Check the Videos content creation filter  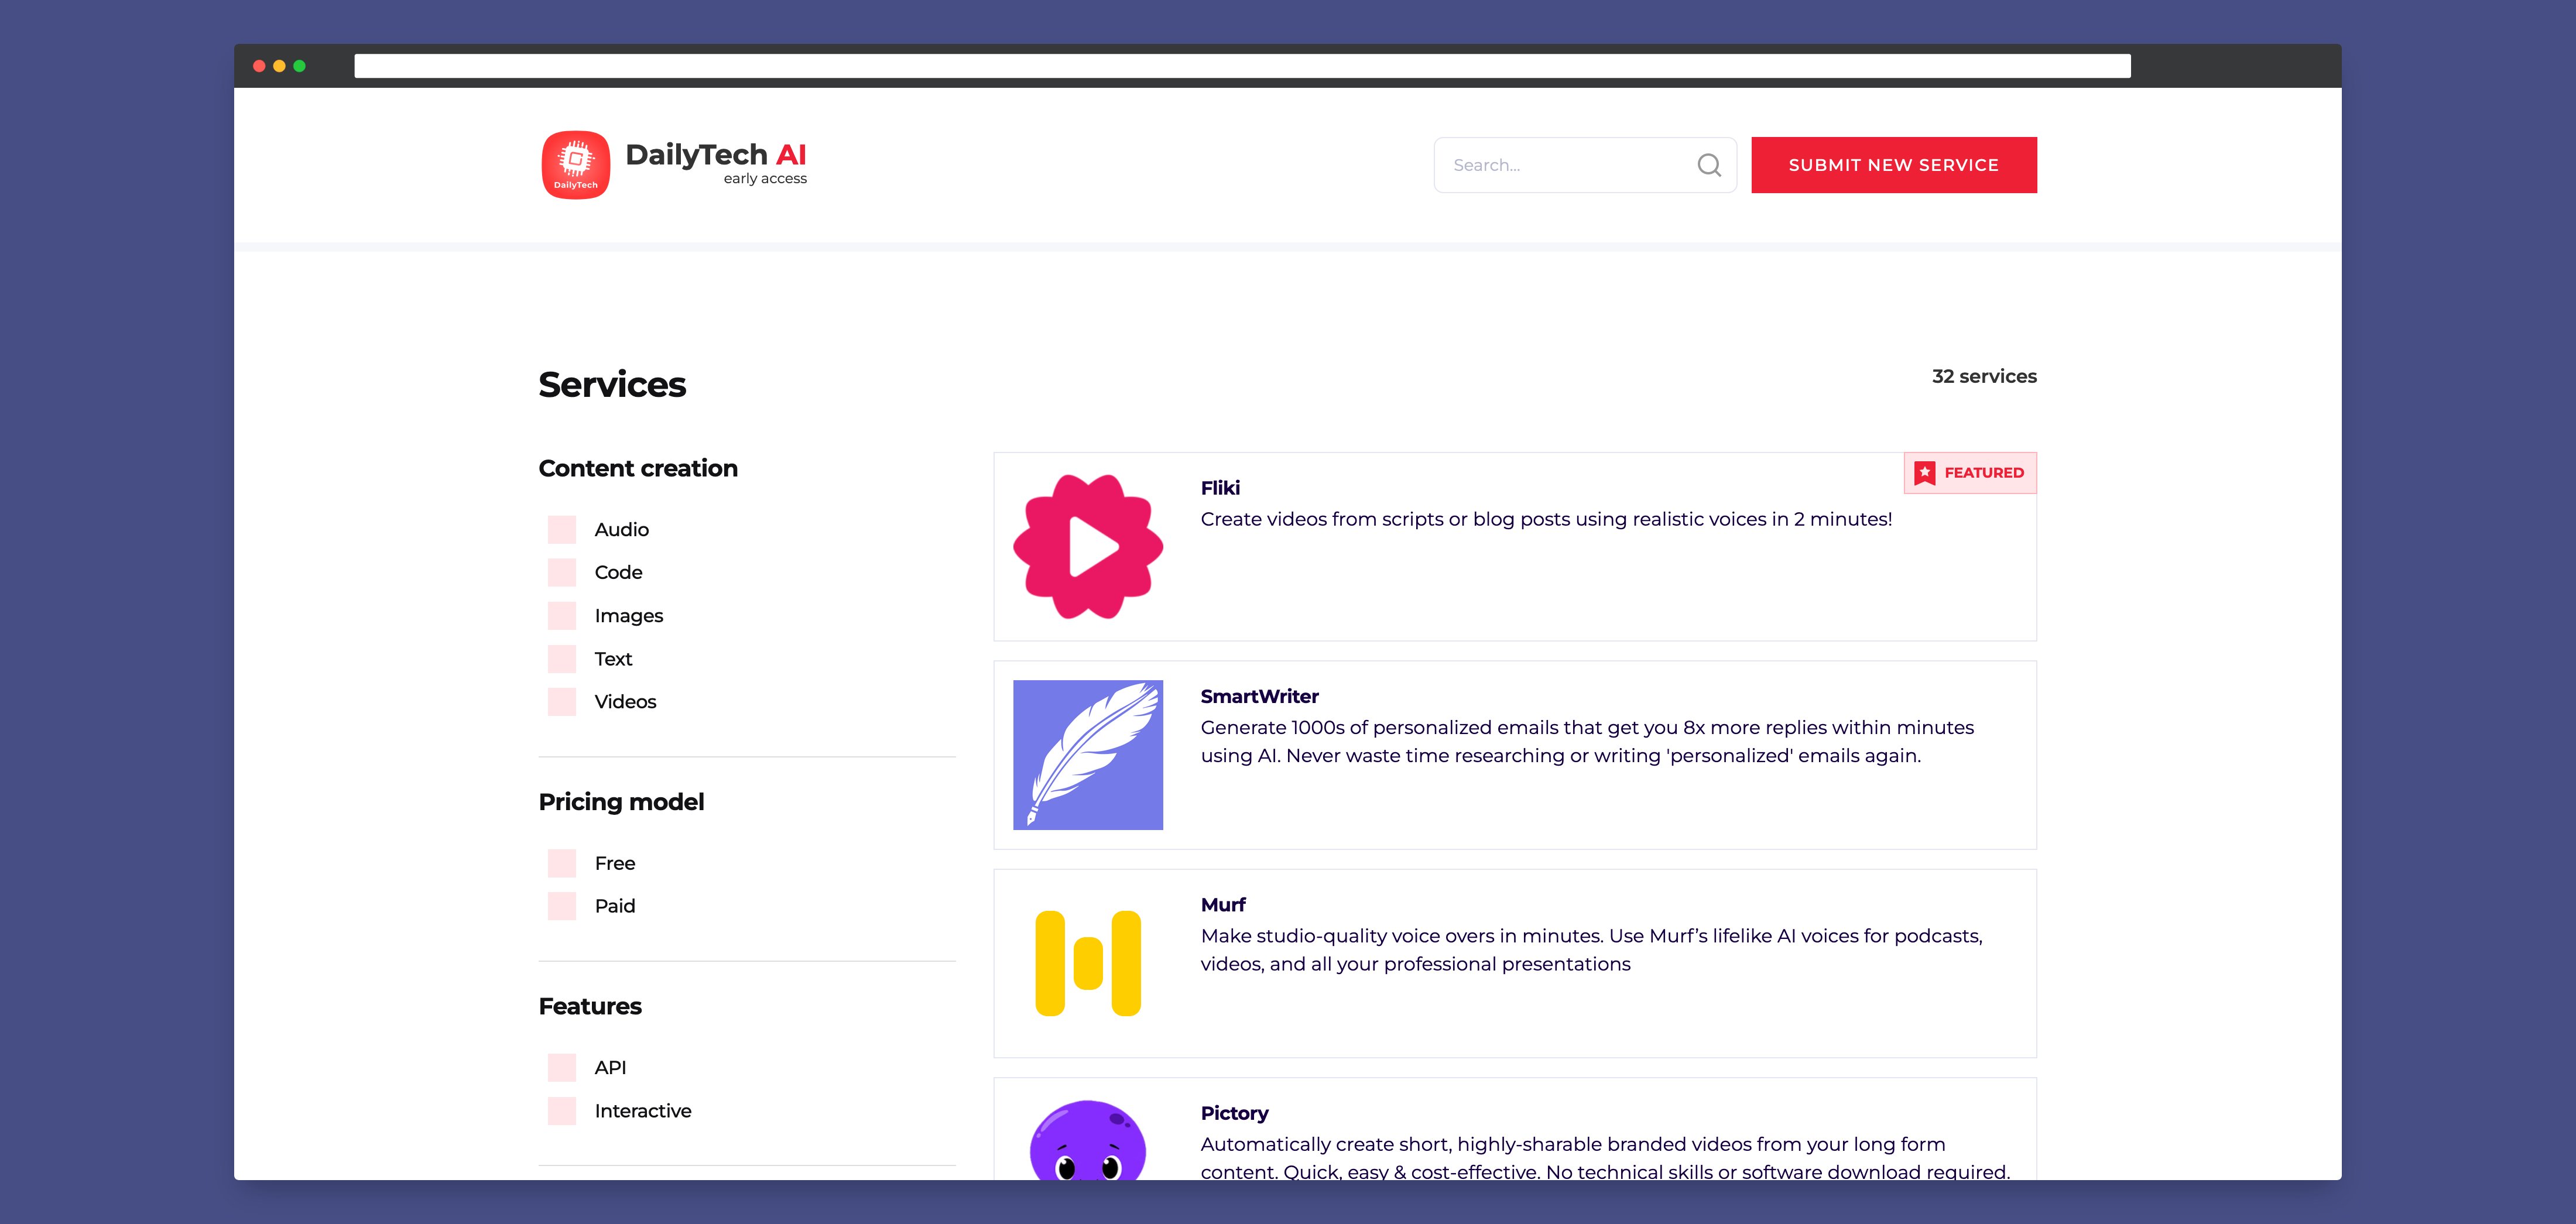tap(562, 701)
